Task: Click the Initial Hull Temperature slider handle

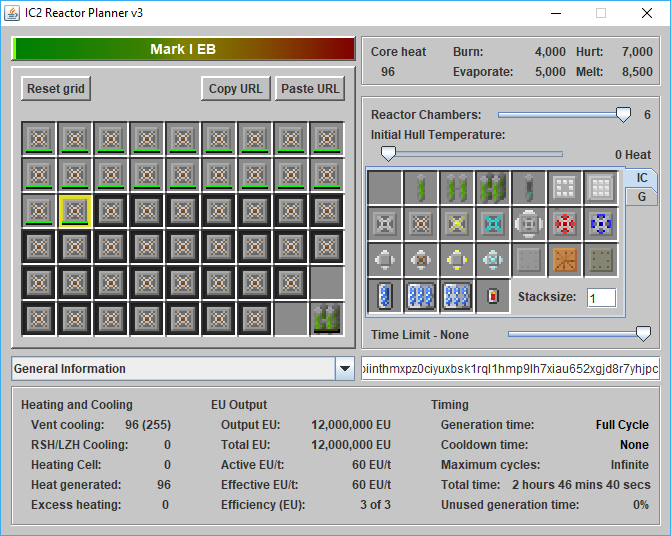Action: [388, 154]
